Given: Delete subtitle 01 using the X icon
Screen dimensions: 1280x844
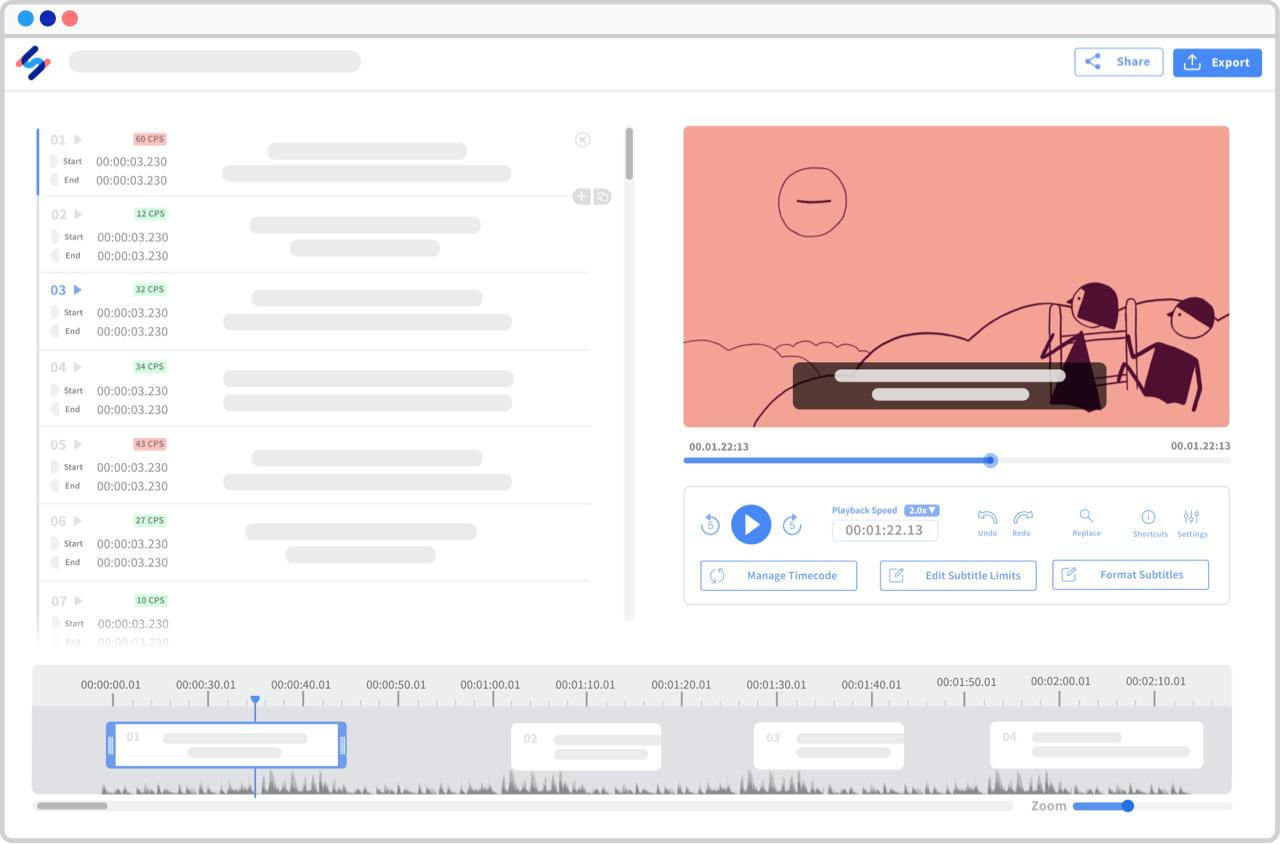Looking at the screenshot, I should pyautogui.click(x=583, y=140).
